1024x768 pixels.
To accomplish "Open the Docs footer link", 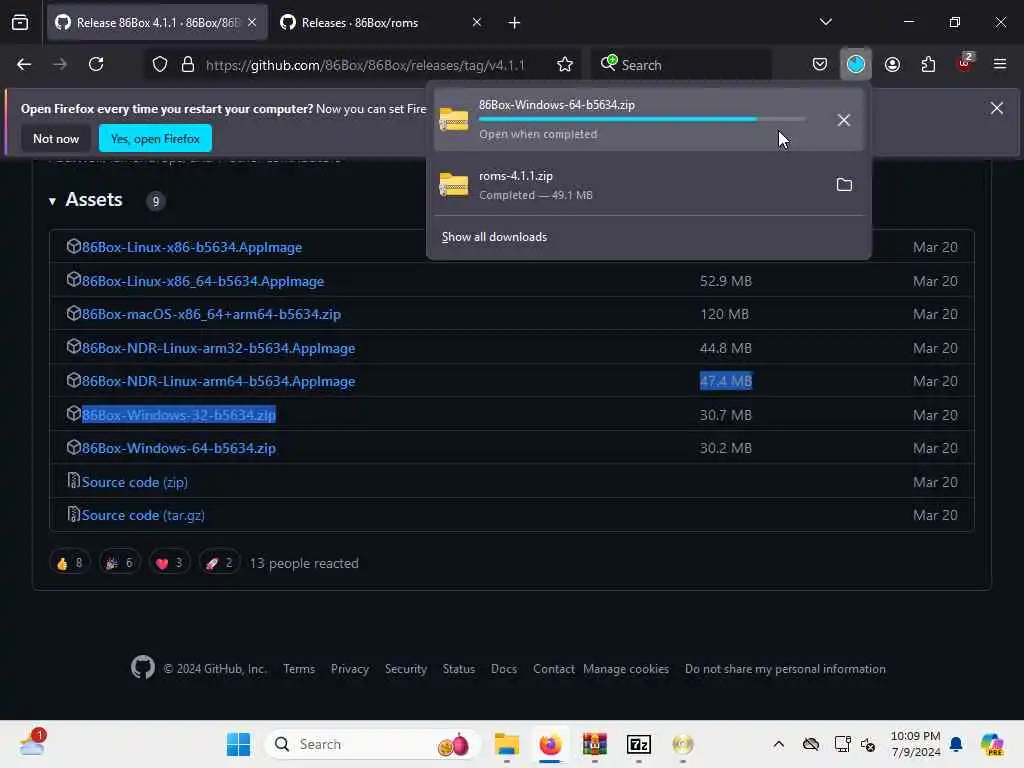I will pyautogui.click(x=504, y=669).
